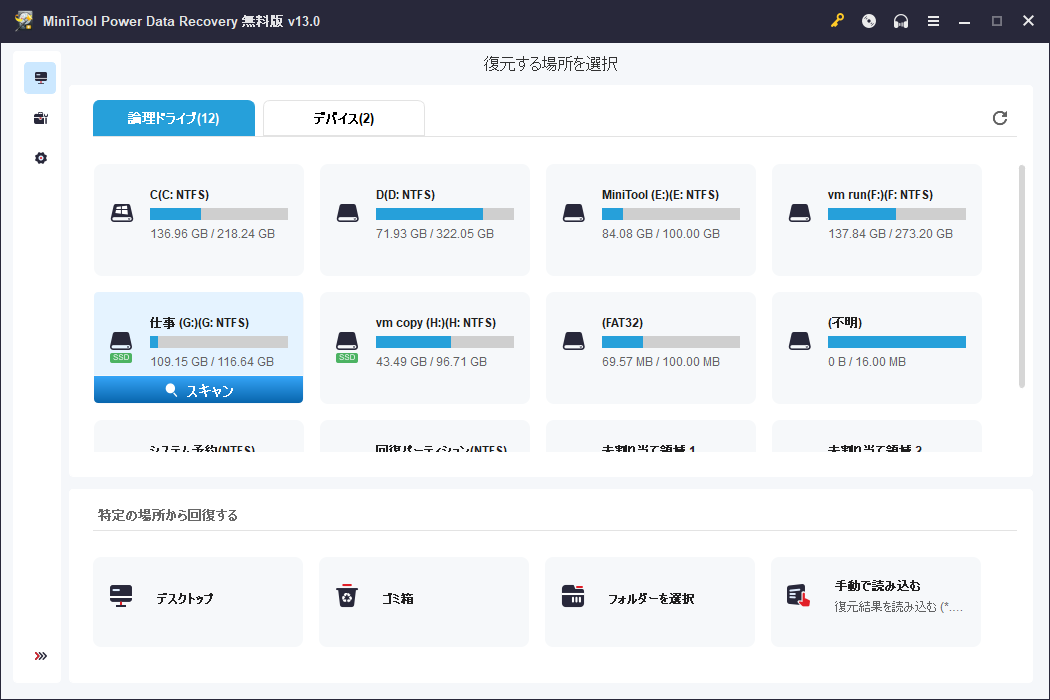This screenshot has height=700, width=1050.
Task: Select vm copy (H:)(H: NTFS) label
Action: pyautogui.click(x=436, y=323)
